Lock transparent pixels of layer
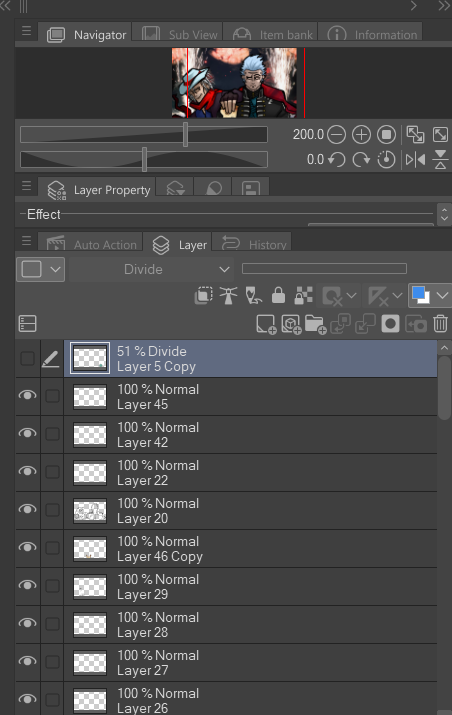This screenshot has height=715, width=452. 303,295
